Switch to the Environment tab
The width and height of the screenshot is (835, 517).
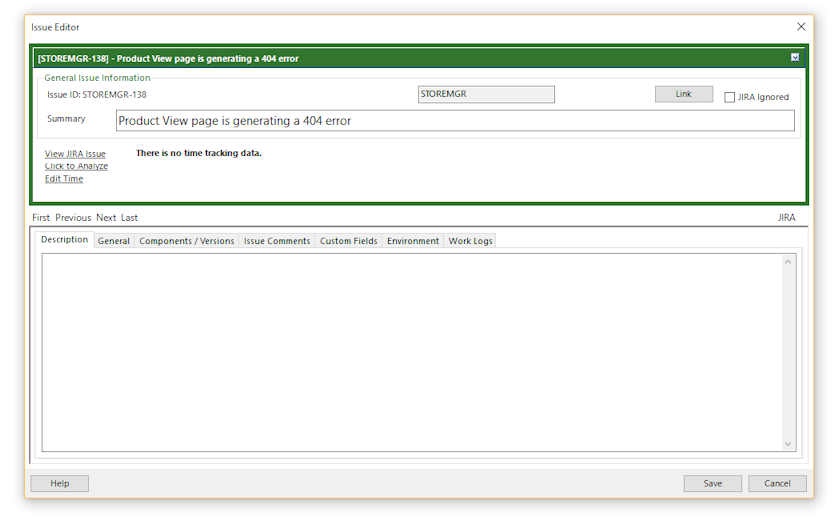(x=413, y=241)
